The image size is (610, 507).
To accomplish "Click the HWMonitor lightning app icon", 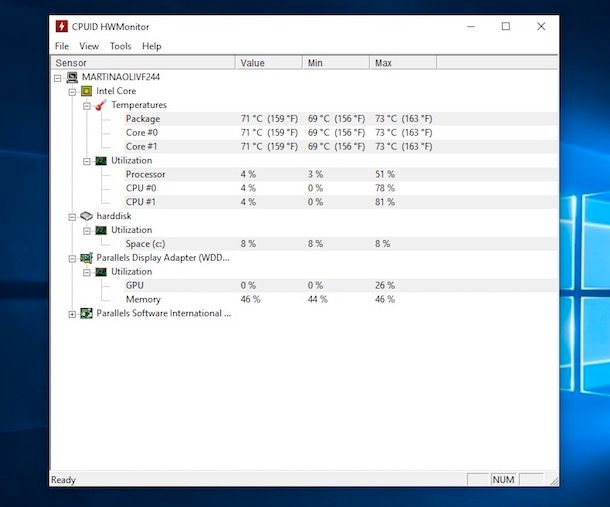I will tap(61, 26).
